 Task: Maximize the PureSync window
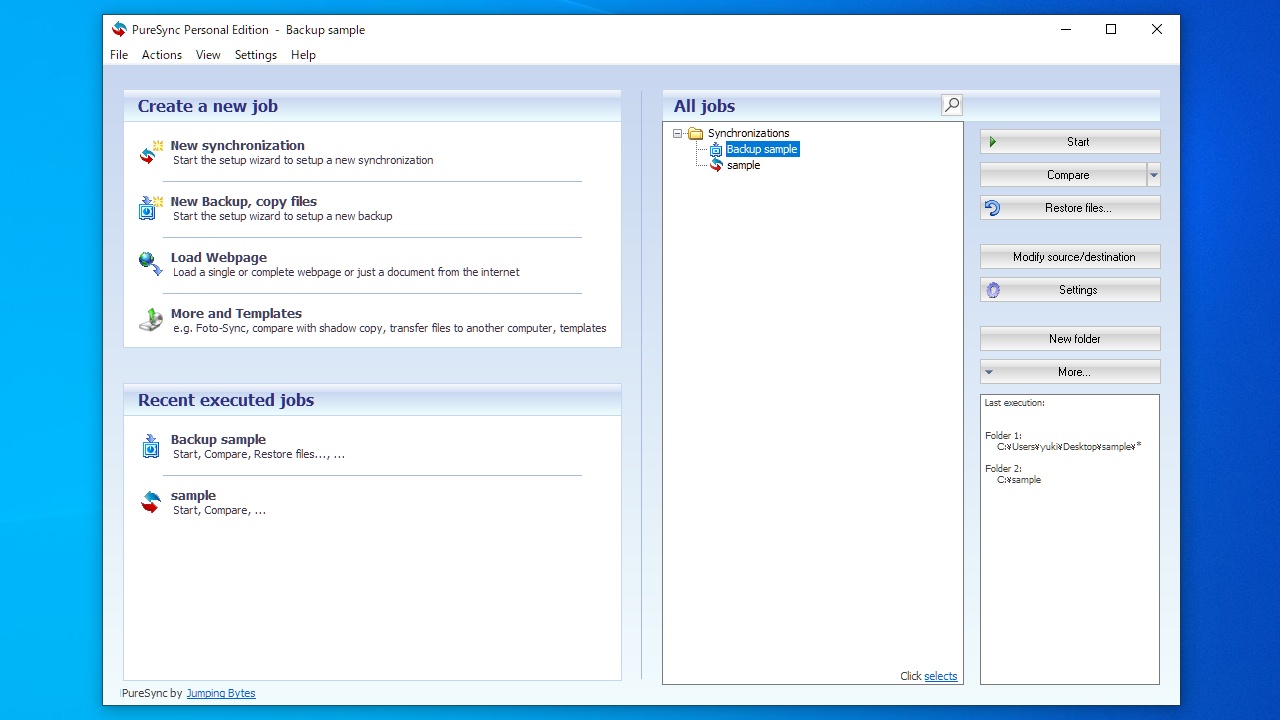coord(1110,29)
